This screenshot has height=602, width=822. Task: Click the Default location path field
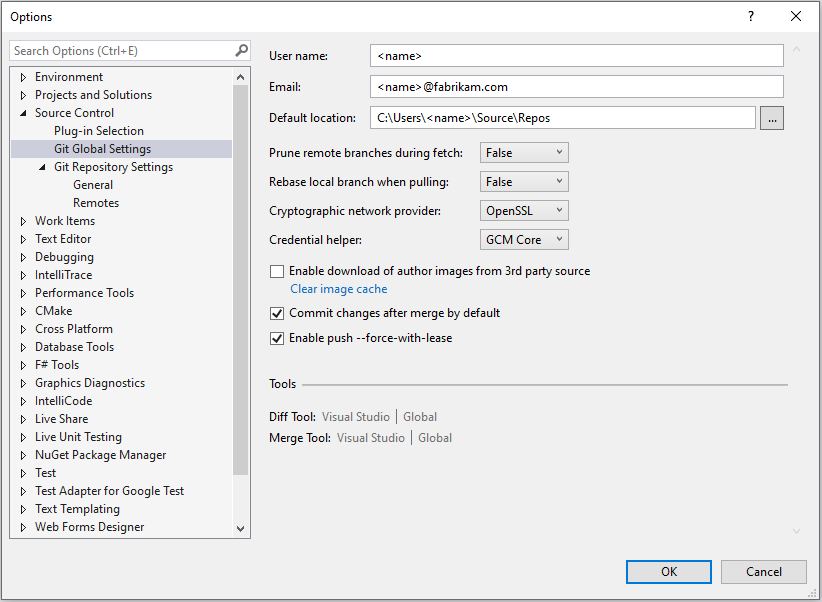click(x=563, y=118)
